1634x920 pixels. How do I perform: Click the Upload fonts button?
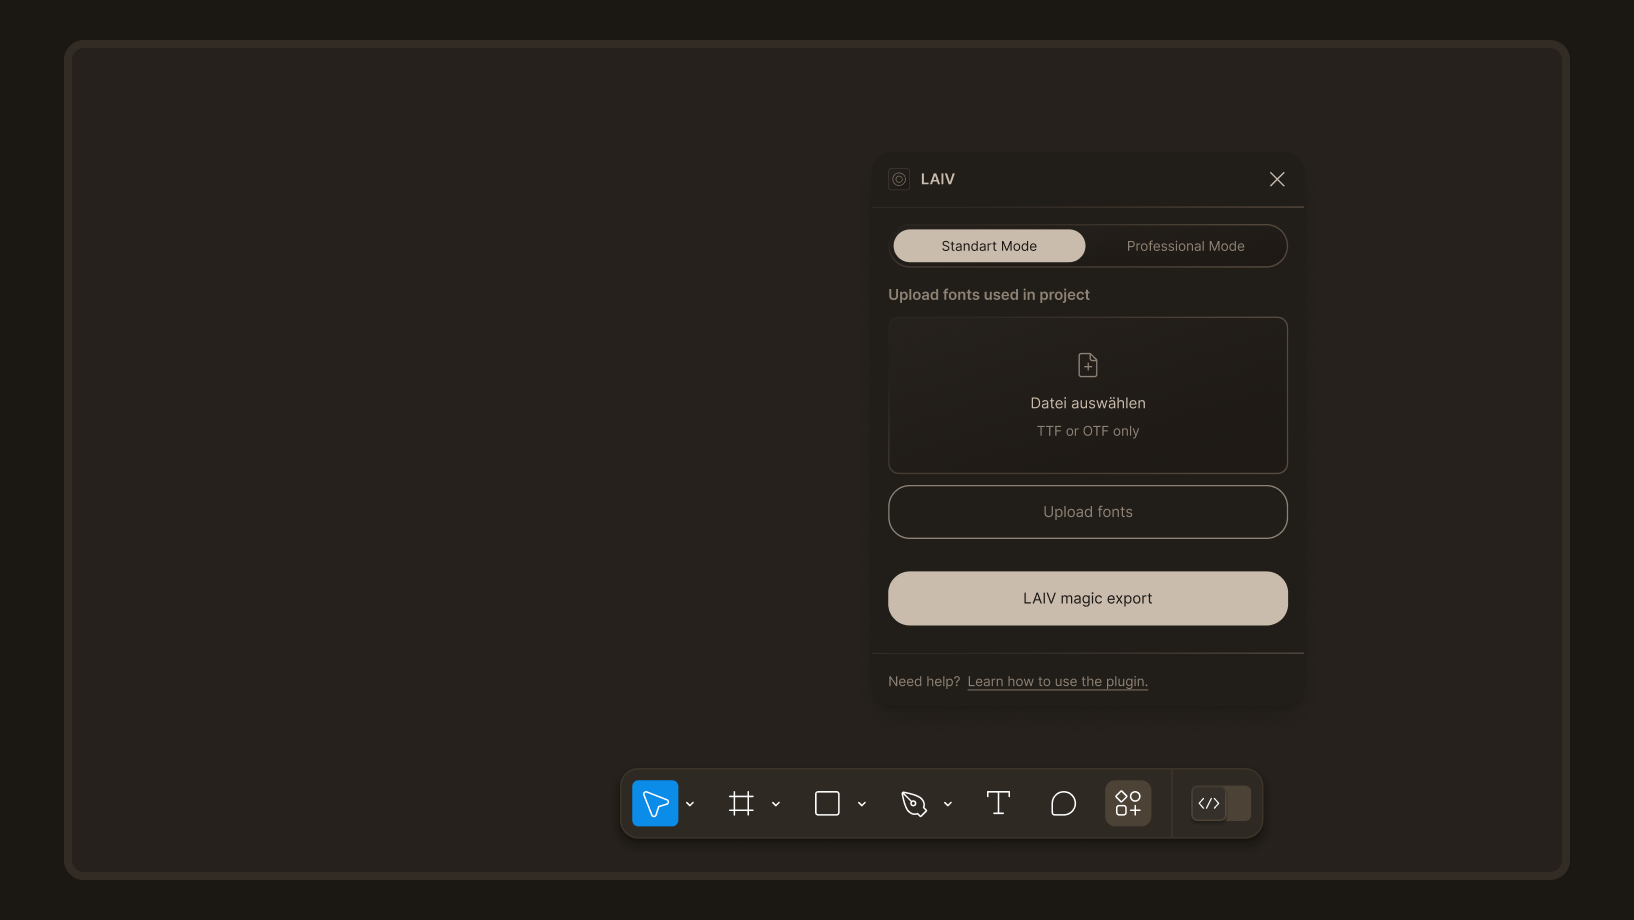click(1088, 512)
